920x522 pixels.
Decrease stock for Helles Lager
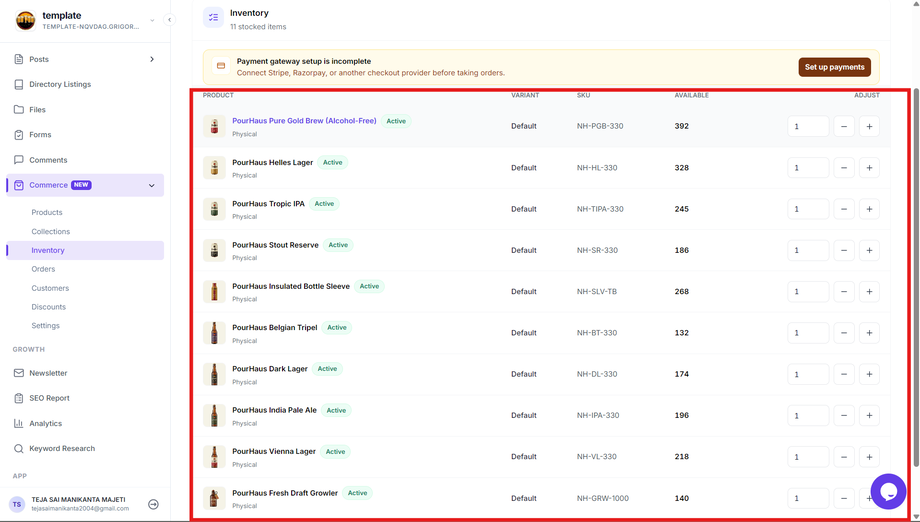(x=844, y=168)
